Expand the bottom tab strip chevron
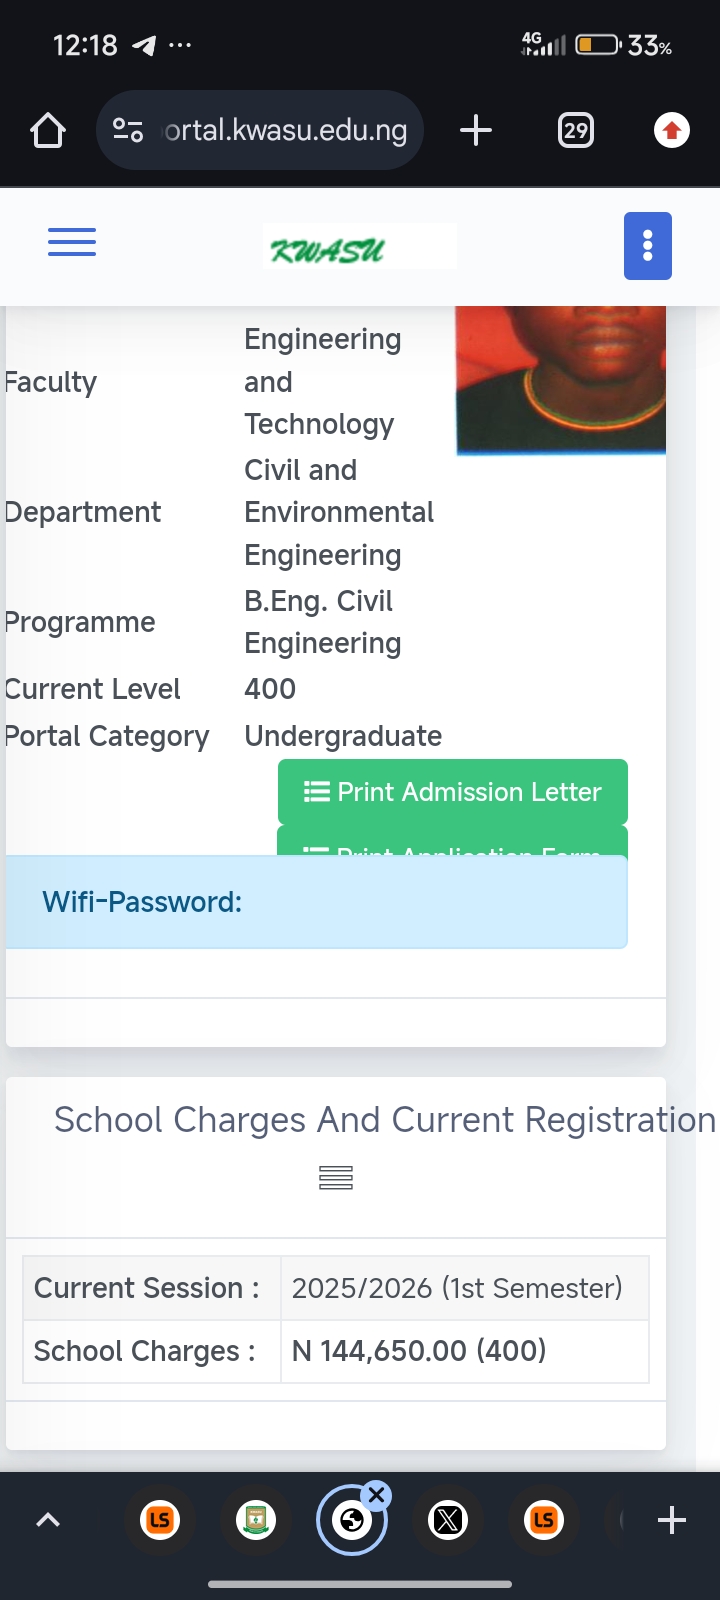720x1600 pixels. click(x=48, y=1520)
